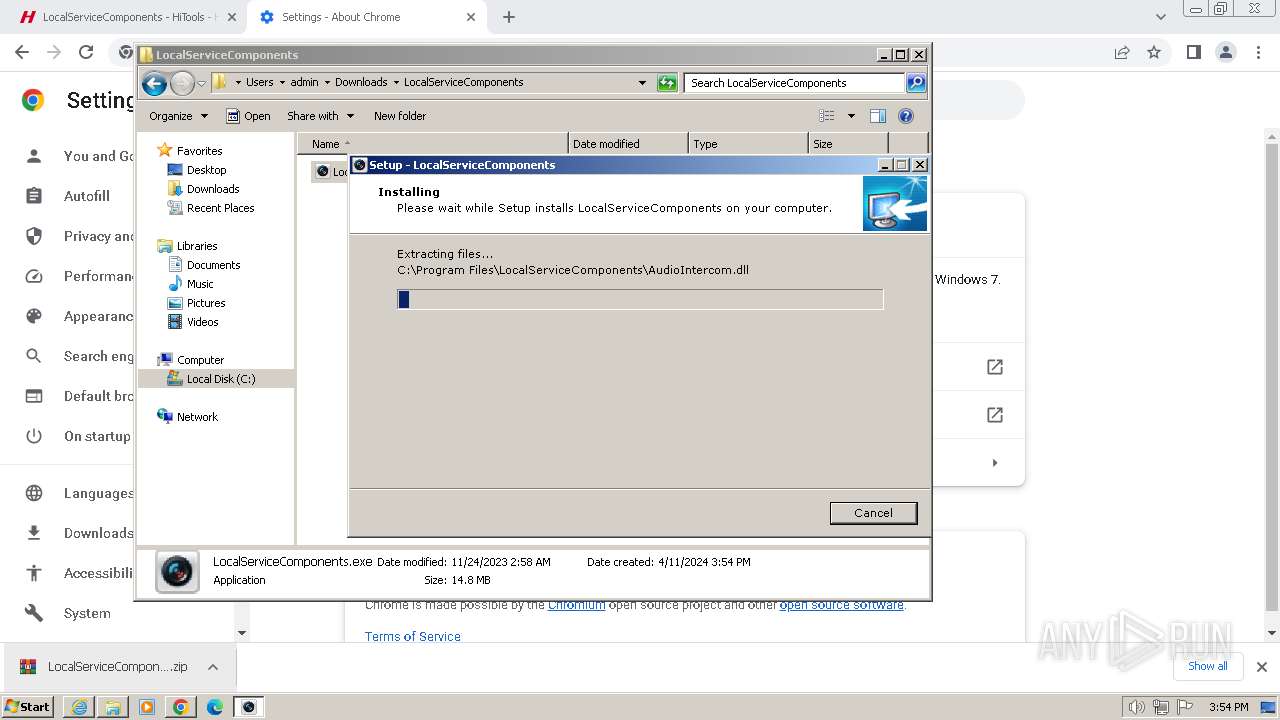Click the Explorer search magnifier button
The height and width of the screenshot is (720, 1280).
tap(916, 83)
